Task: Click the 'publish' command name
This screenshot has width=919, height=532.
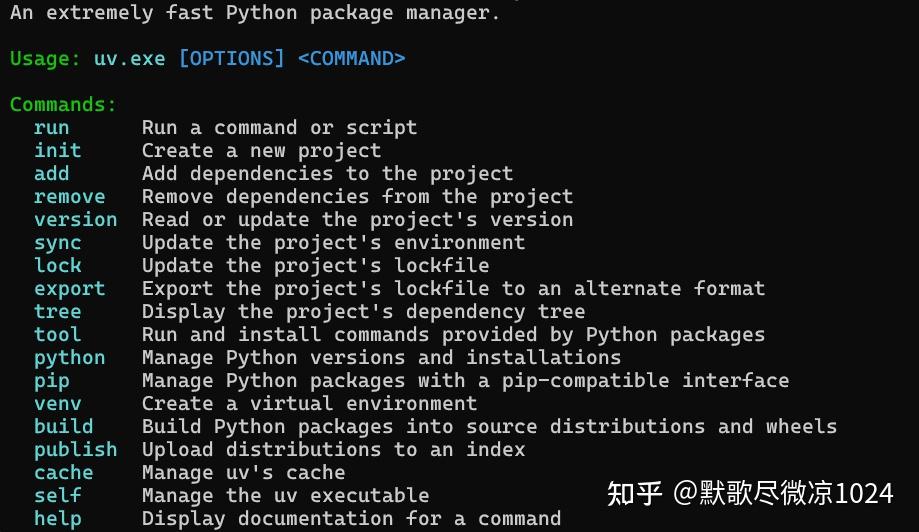Action: click(x=75, y=450)
